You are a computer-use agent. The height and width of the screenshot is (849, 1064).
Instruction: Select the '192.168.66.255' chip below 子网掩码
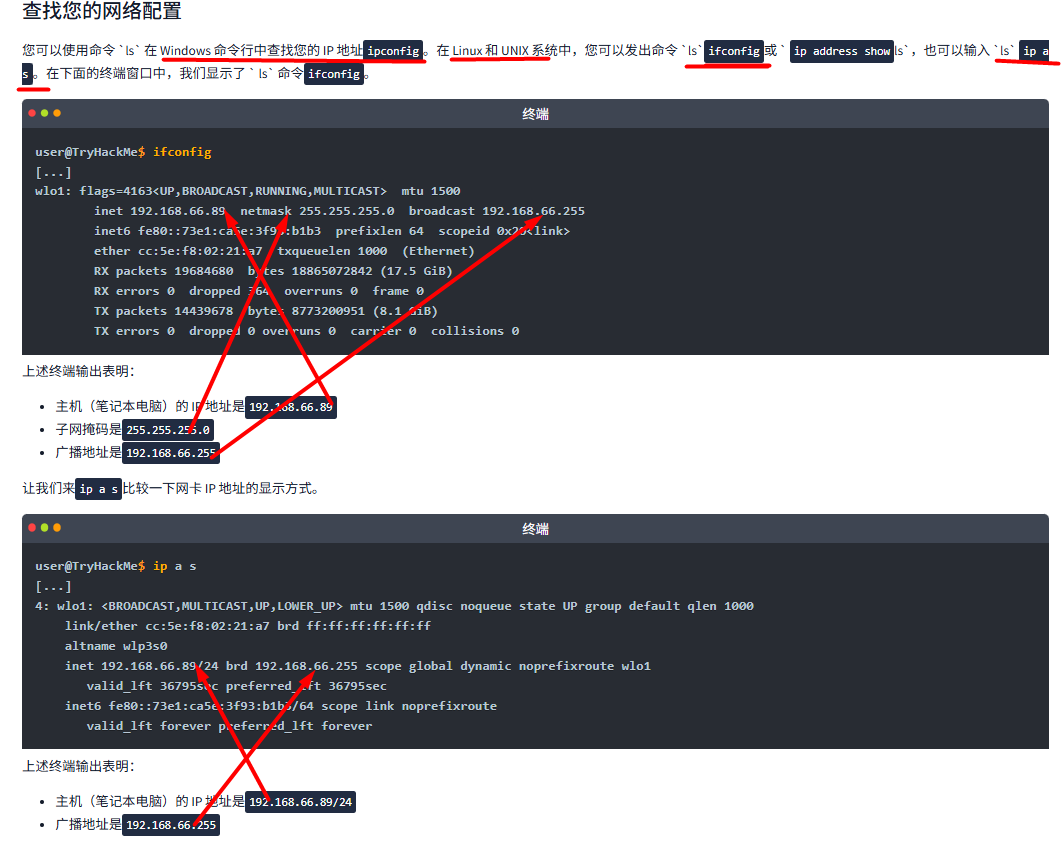(x=171, y=453)
